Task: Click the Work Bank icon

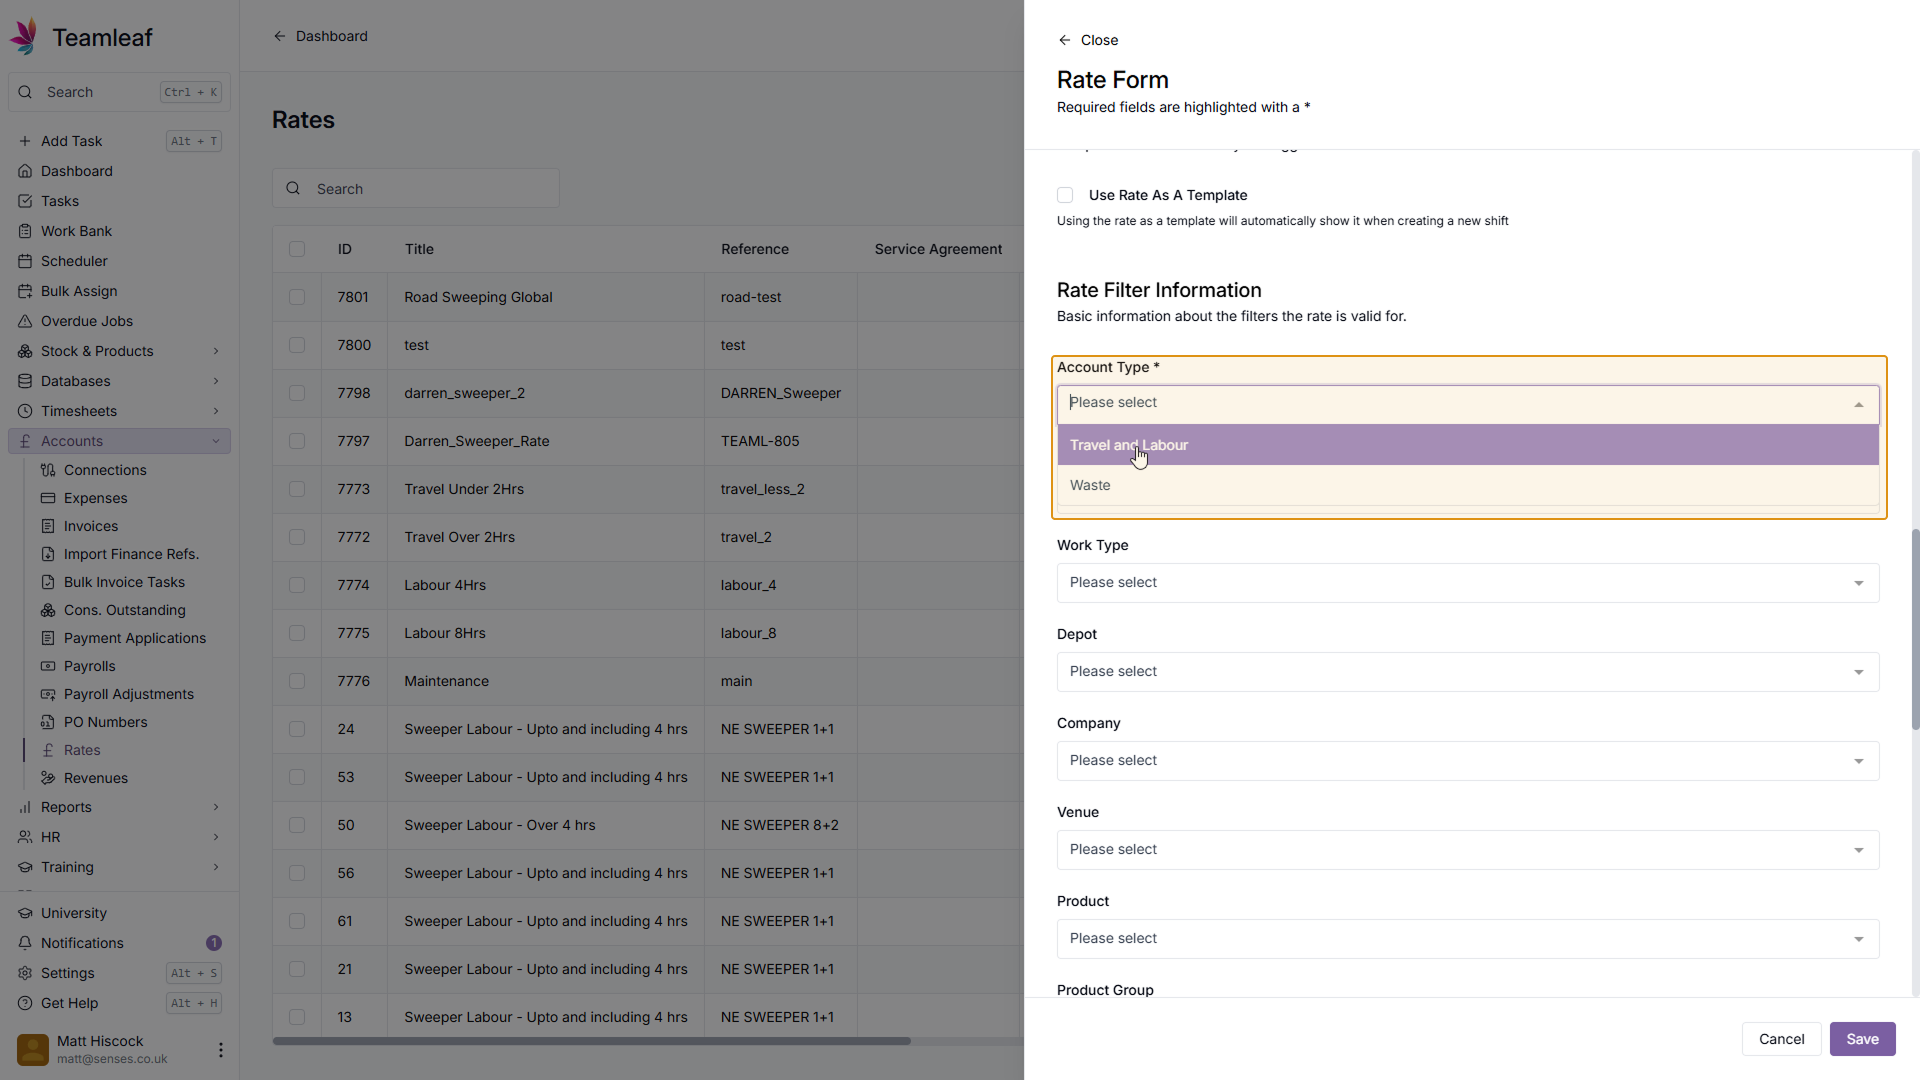Action: [25, 231]
